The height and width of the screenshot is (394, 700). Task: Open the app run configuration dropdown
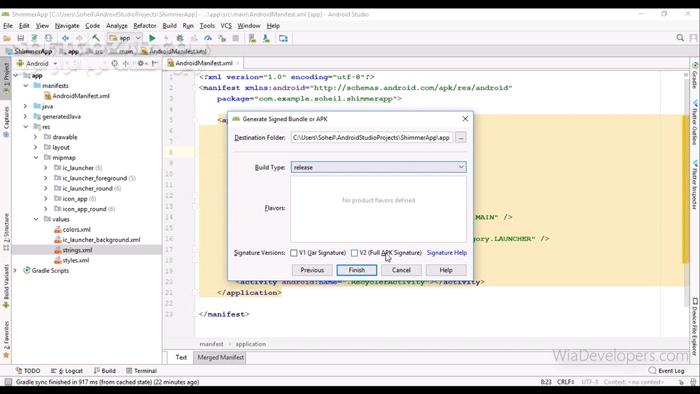coord(125,38)
